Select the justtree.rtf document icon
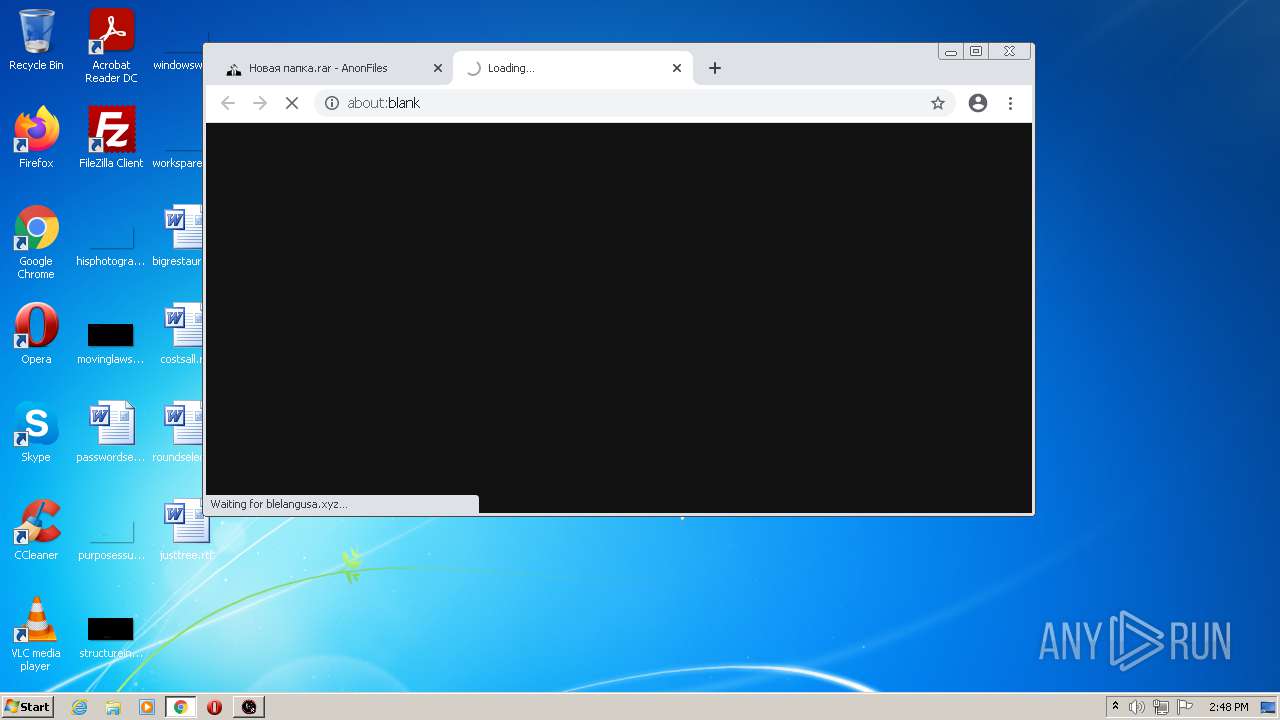1280x720 pixels. tap(185, 530)
